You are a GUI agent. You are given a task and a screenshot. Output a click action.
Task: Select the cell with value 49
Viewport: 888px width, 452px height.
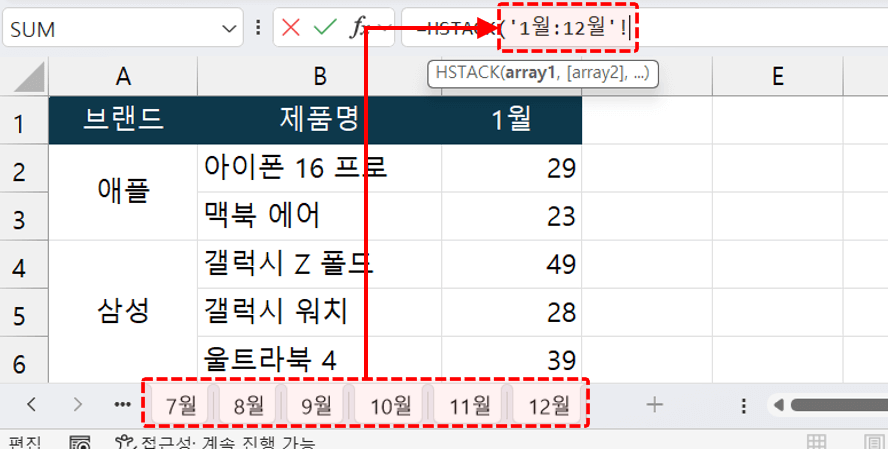pyautogui.click(x=511, y=265)
